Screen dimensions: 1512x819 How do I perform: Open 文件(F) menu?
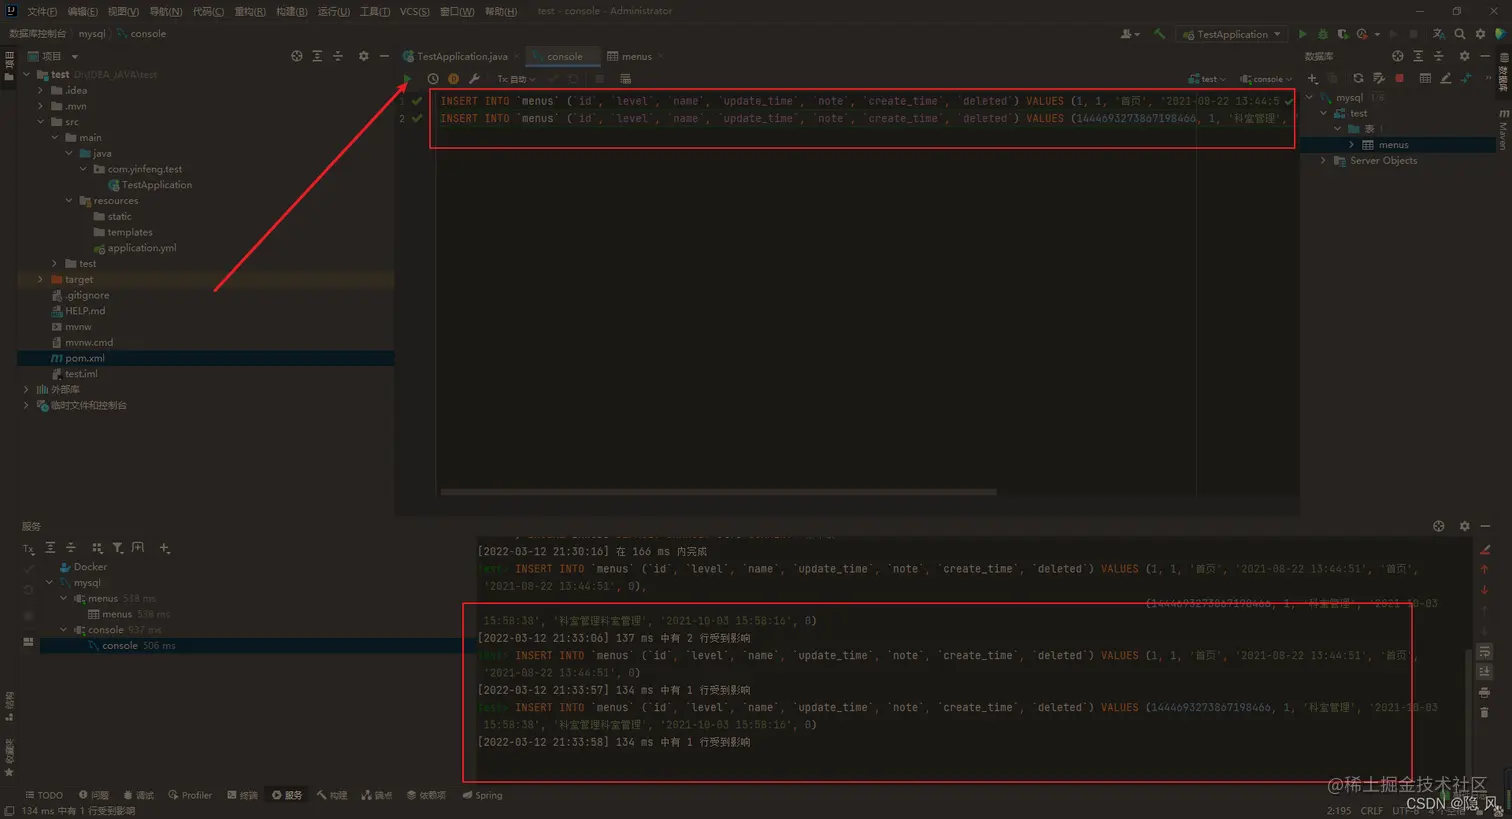[42, 11]
